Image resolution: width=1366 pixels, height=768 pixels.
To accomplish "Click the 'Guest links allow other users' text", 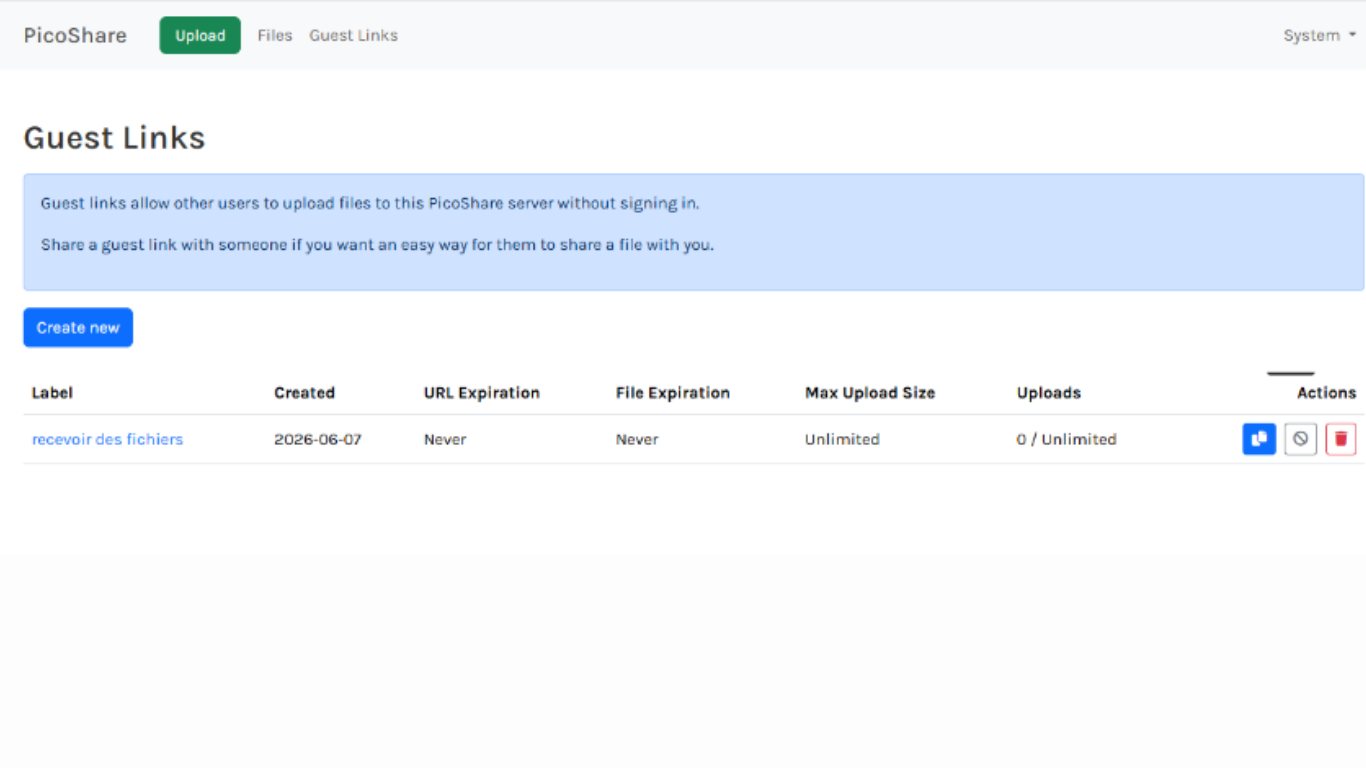I will point(370,204).
